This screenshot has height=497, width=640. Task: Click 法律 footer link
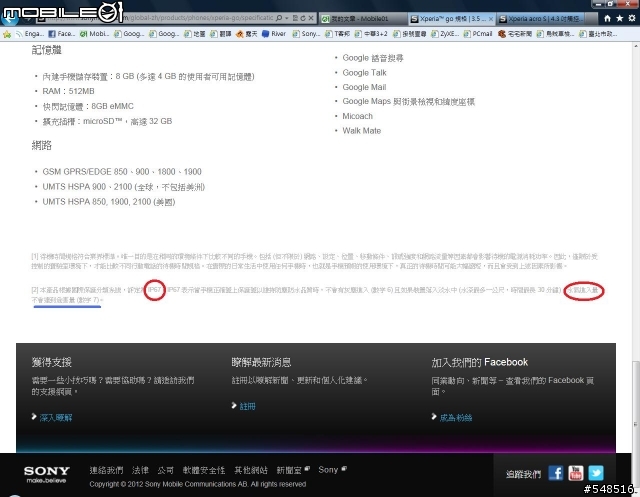coord(140,470)
